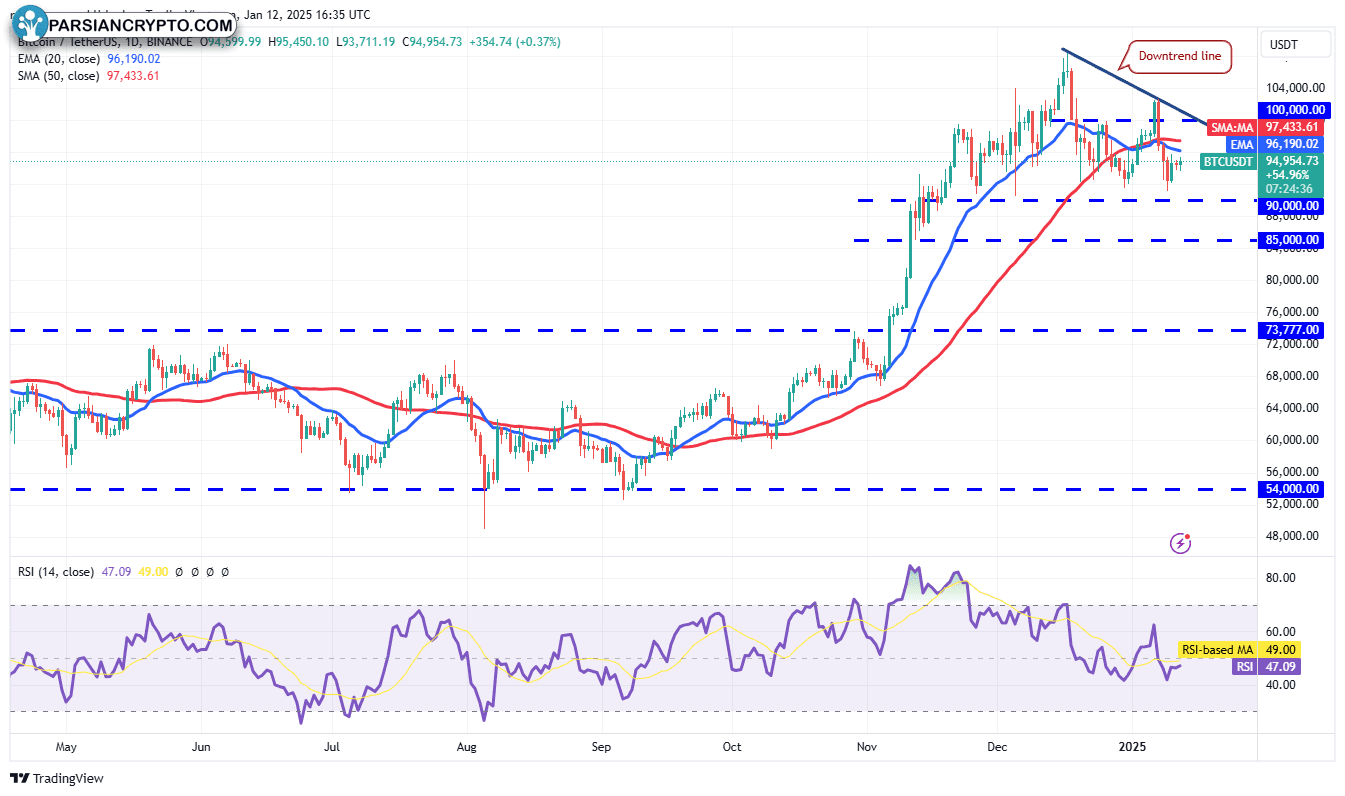
Task: Click the 90,000.00 price level label
Action: 1293,205
